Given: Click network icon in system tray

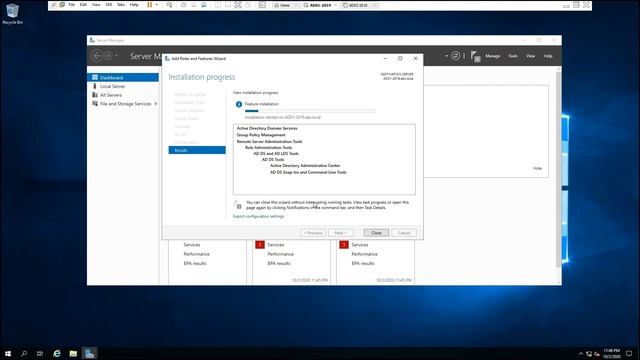Looking at the screenshot, I should point(589,354).
